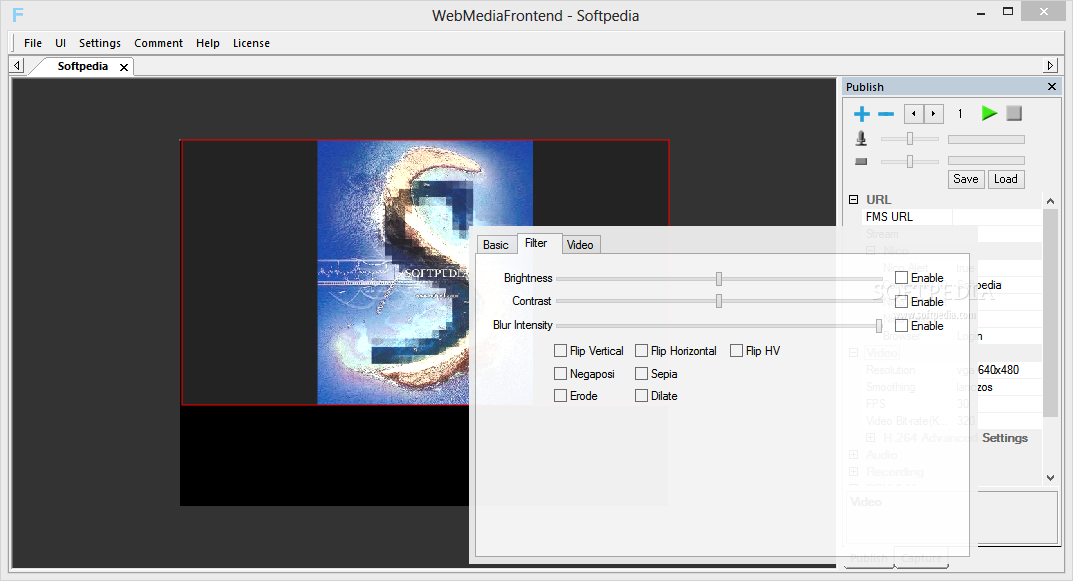Enable the Brightness filter checkbox
The height and width of the screenshot is (581, 1073).
(x=901, y=277)
